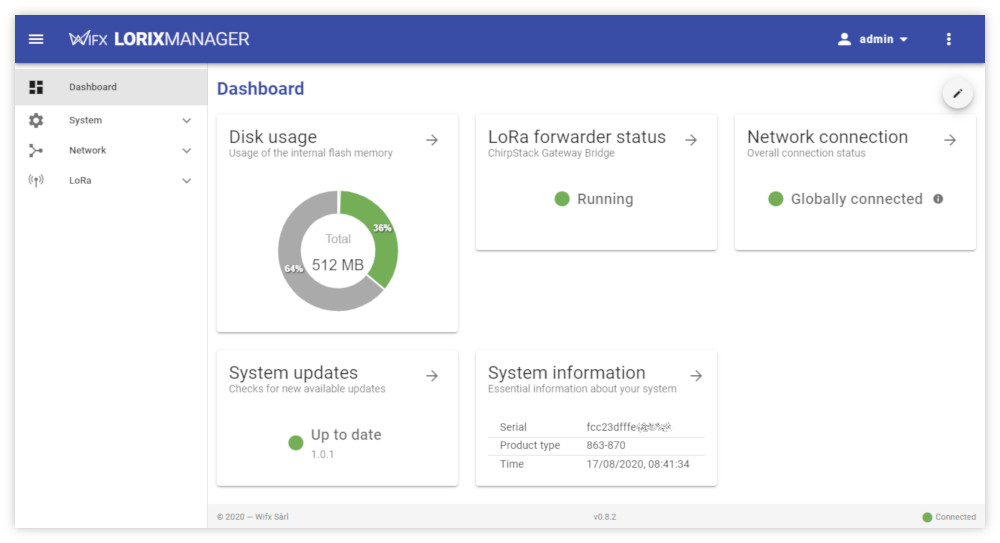Viewport: 1000px width, 543px height.
Task: Open the hamburger navigation menu
Action: click(x=36, y=39)
